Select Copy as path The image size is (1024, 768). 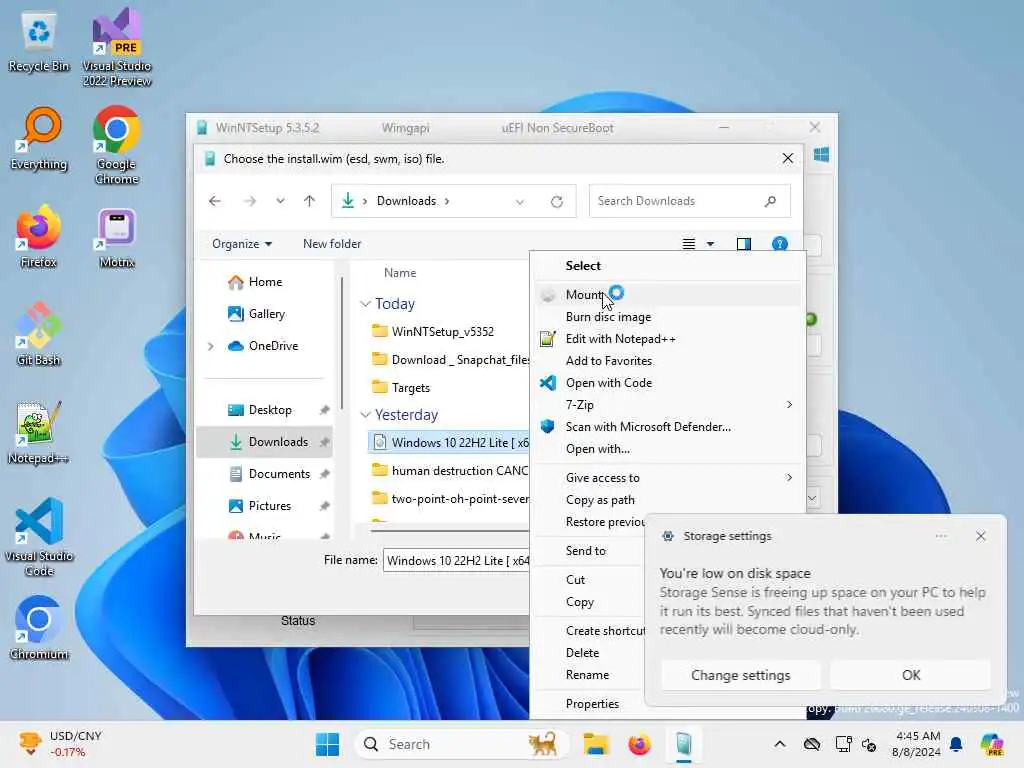point(667,500)
